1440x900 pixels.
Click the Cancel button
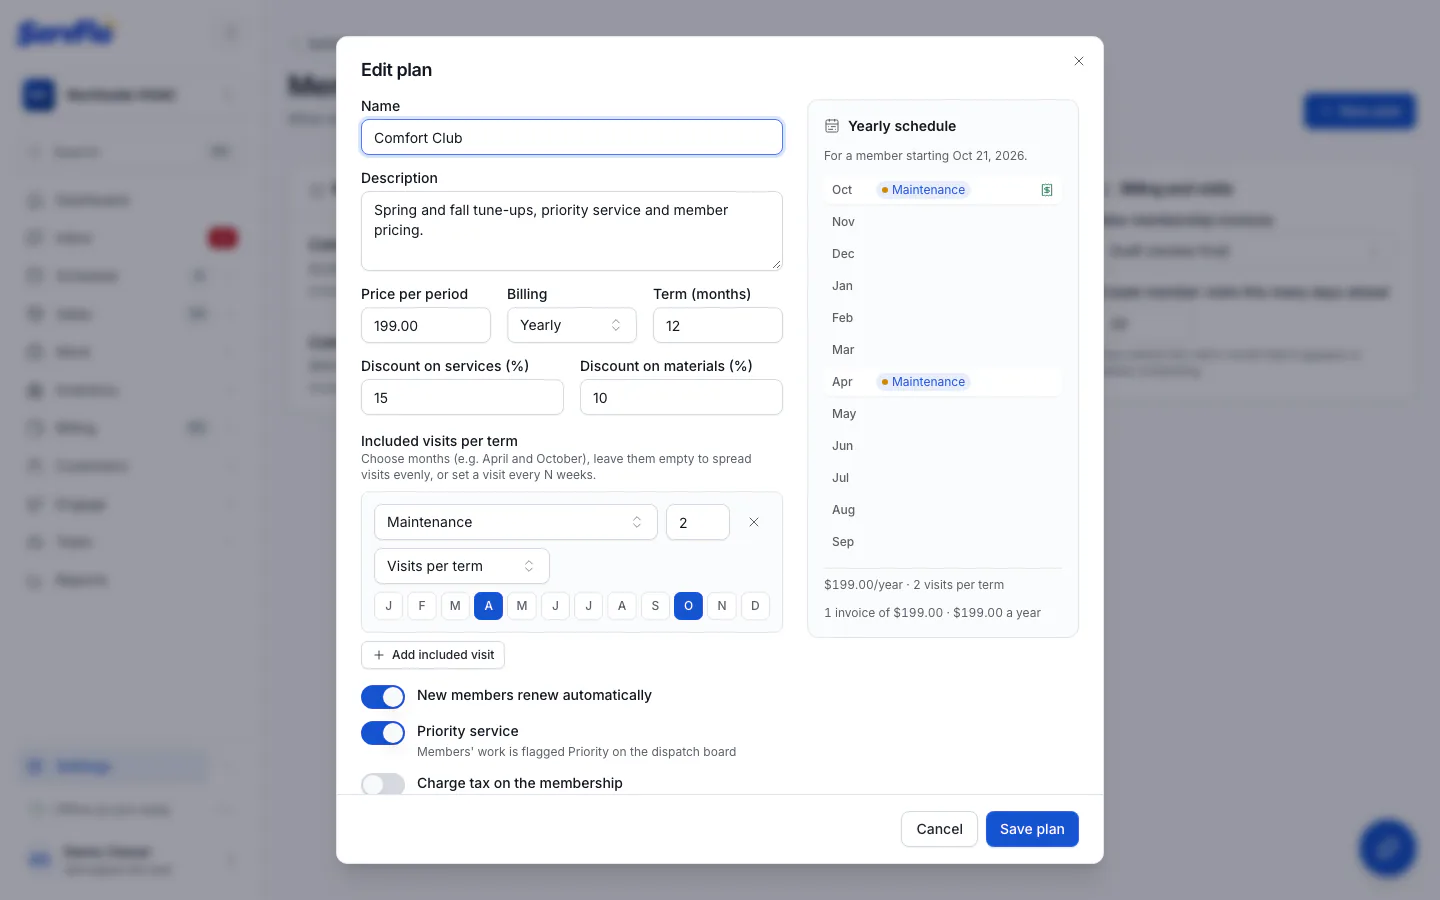click(939, 829)
